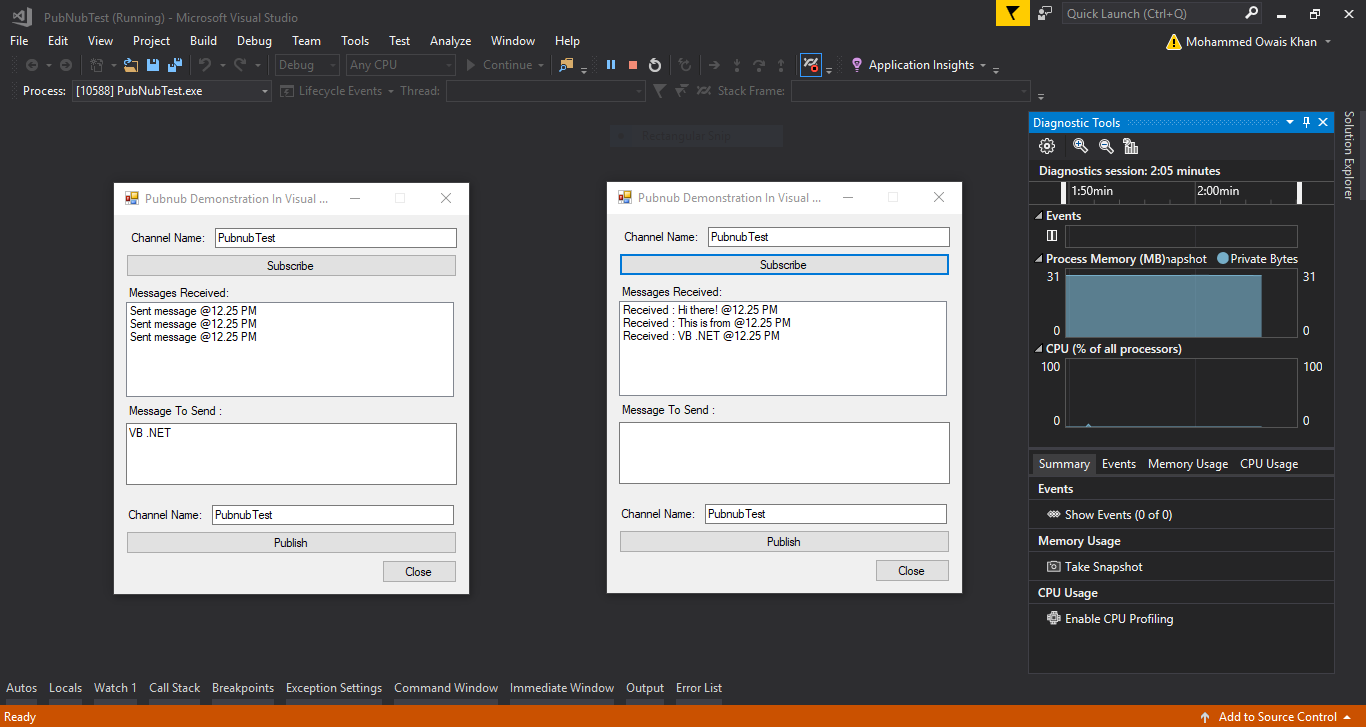Viewport: 1366px width, 727px height.
Task: Click the Open File folder icon
Action: point(130,65)
